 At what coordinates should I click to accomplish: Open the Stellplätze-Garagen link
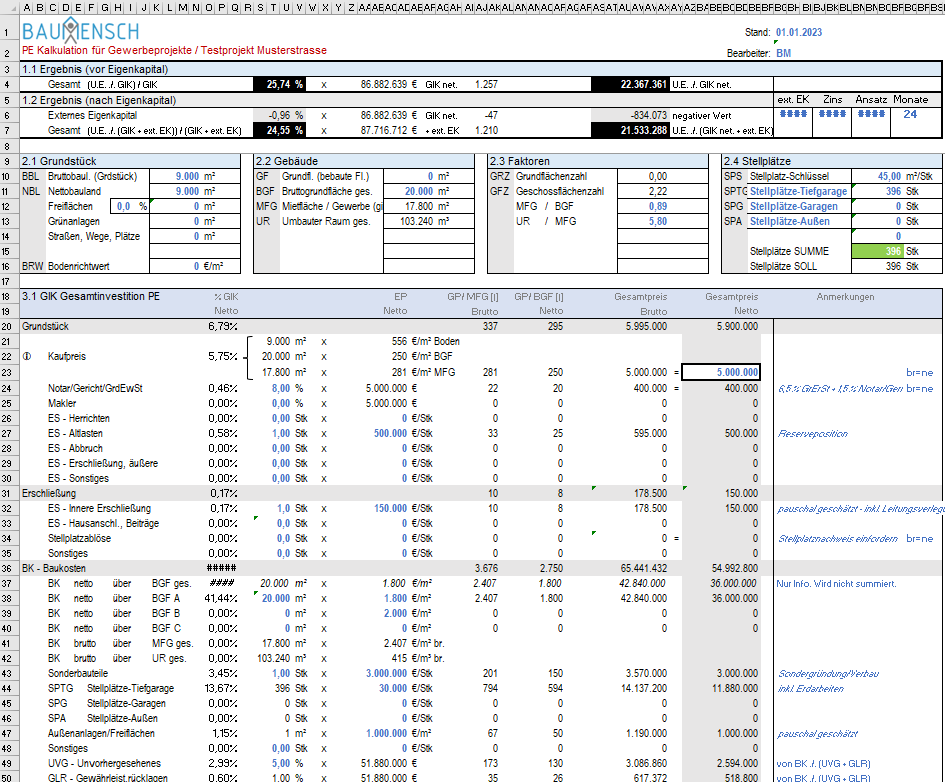tap(794, 206)
